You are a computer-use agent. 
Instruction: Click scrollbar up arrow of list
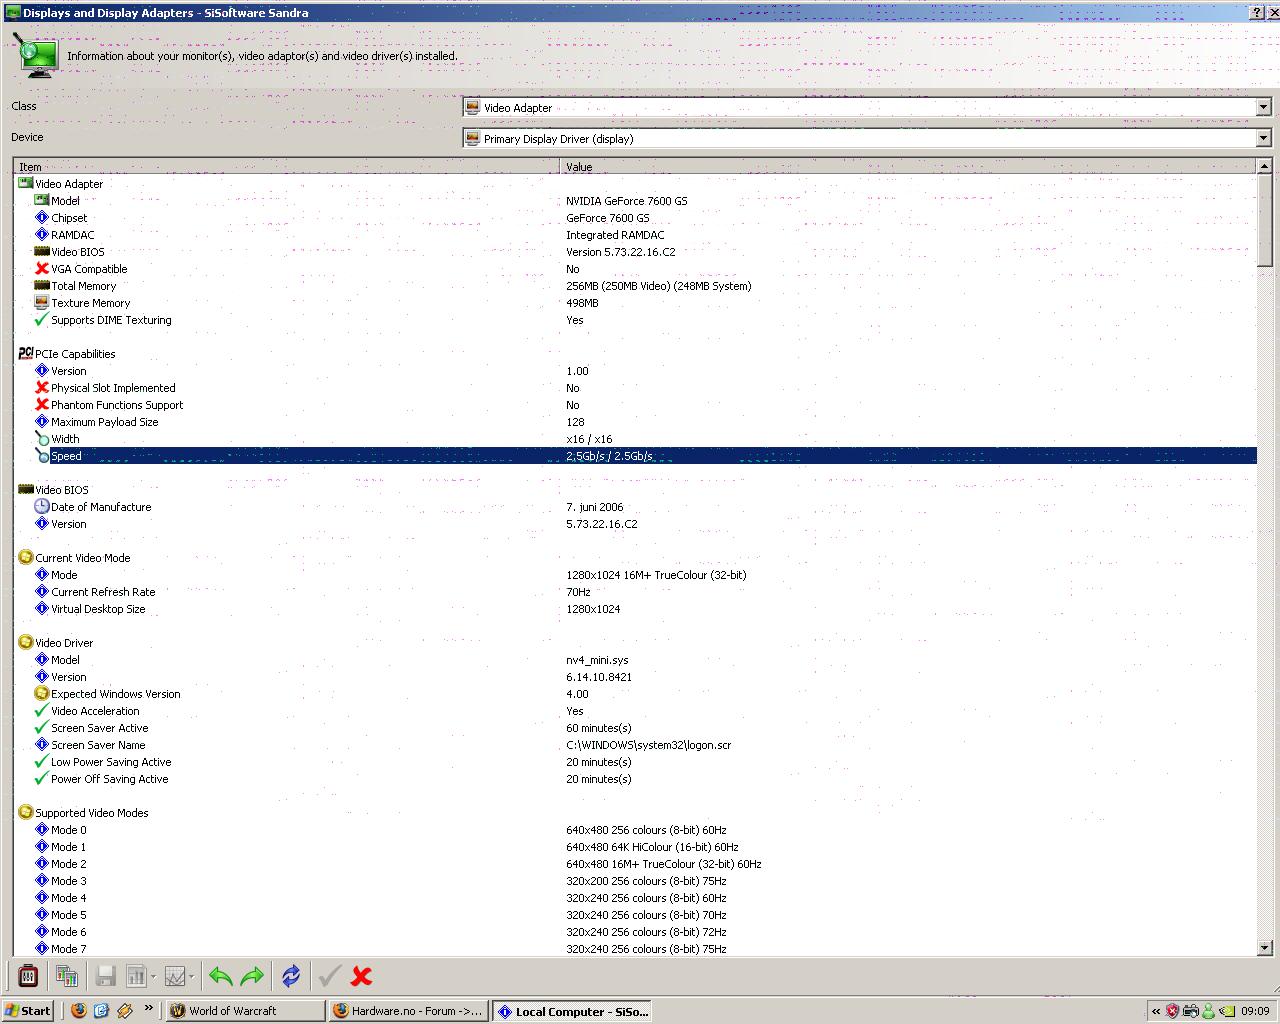[x=1264, y=166]
